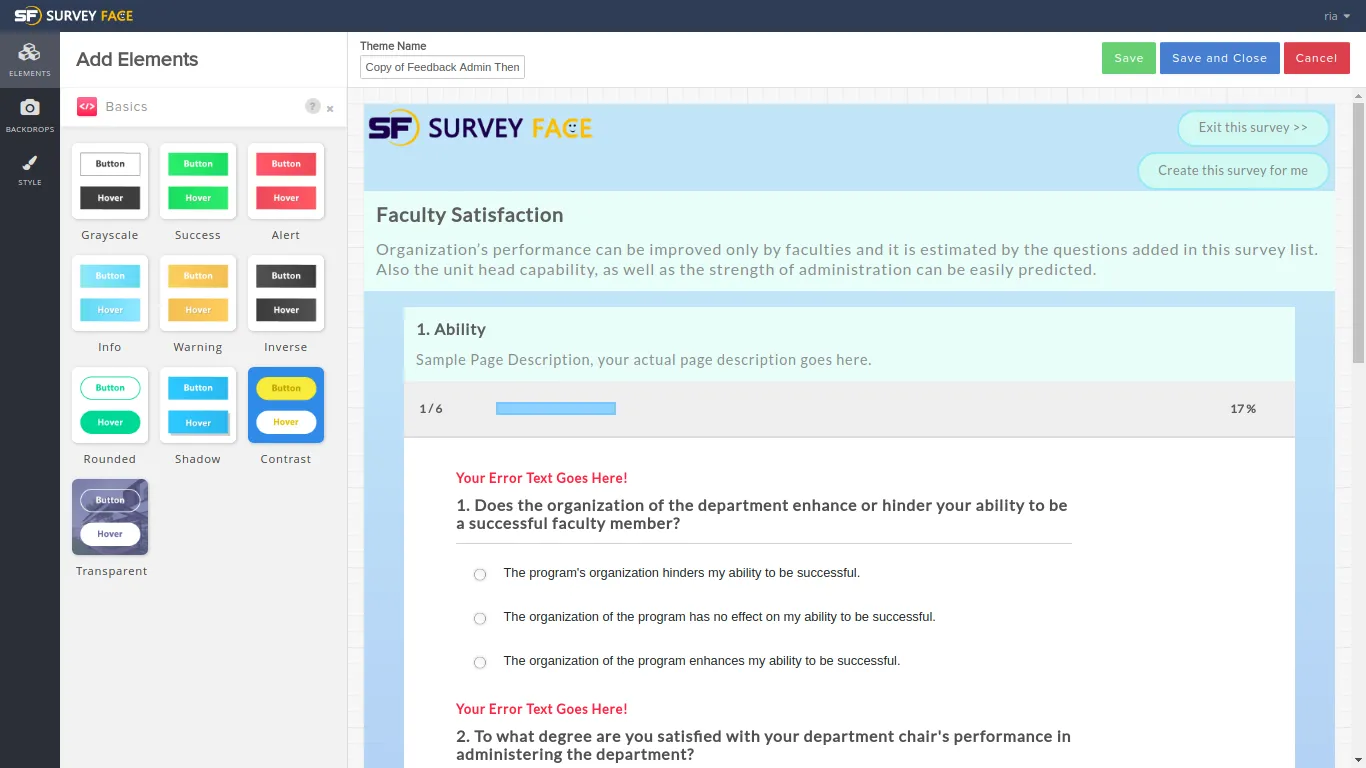Screen dimensions: 1366x768
Task: Click the Survey Face logo in header
Action: point(73,16)
